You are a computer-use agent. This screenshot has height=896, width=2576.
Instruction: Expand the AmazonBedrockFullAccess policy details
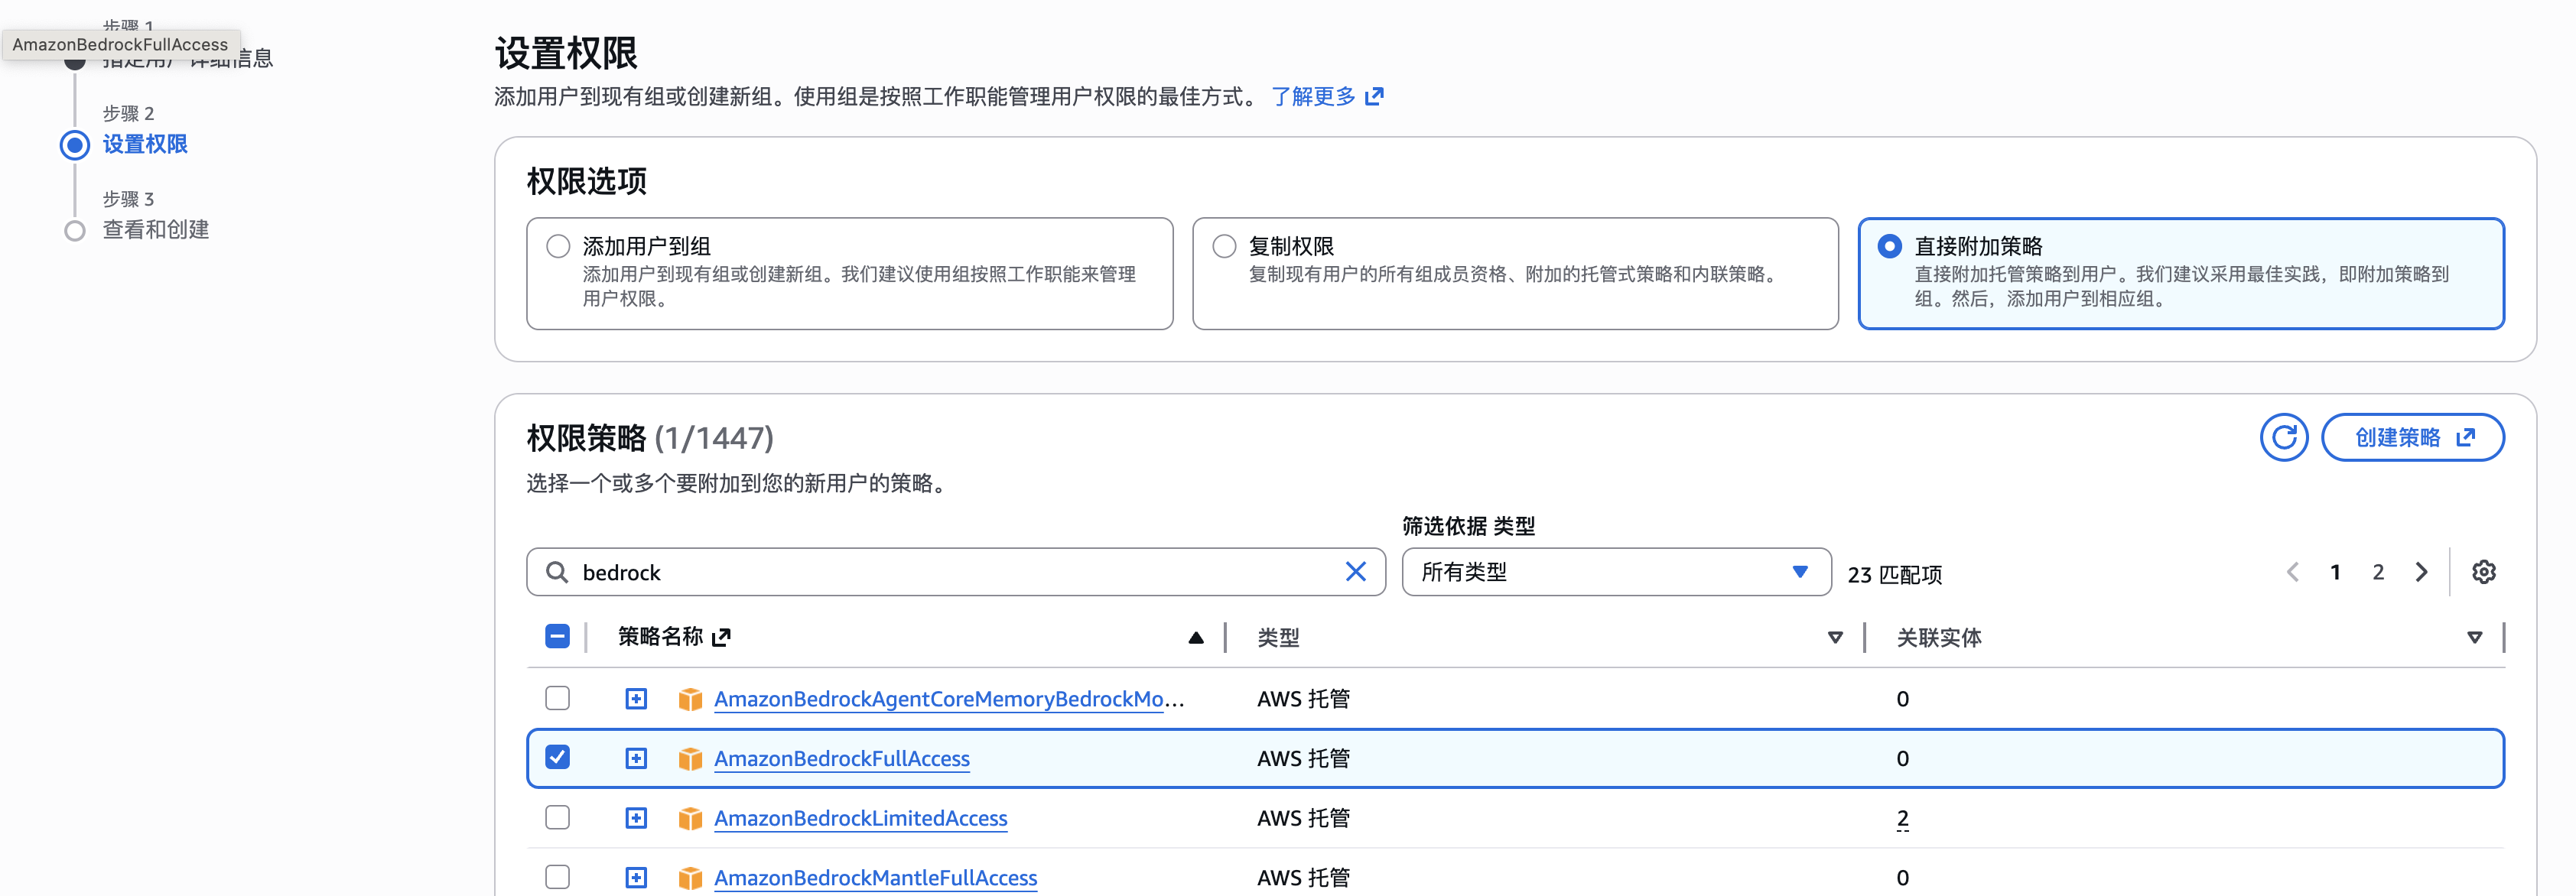tap(636, 758)
